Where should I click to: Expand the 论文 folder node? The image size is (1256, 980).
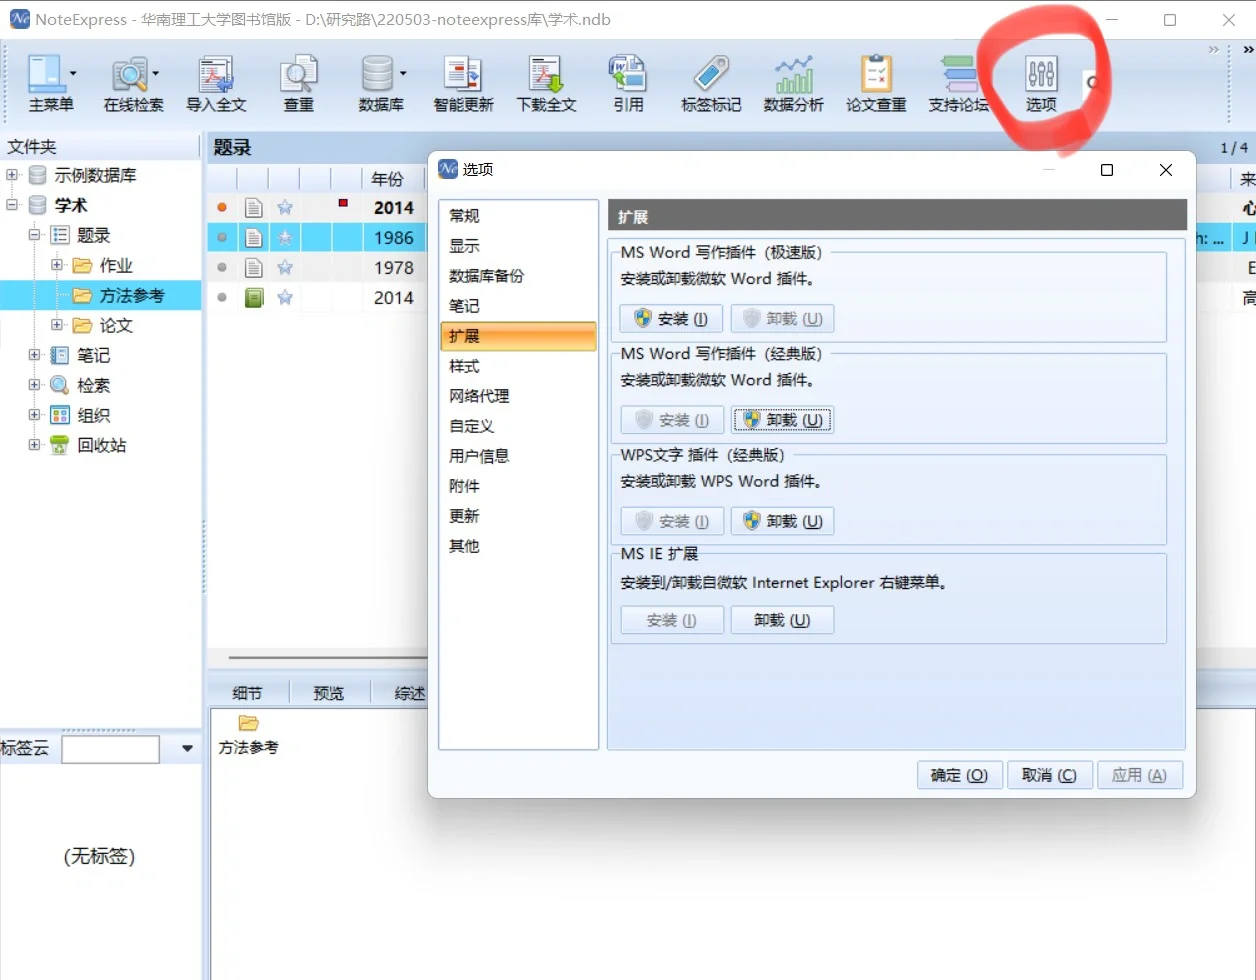click(x=57, y=325)
